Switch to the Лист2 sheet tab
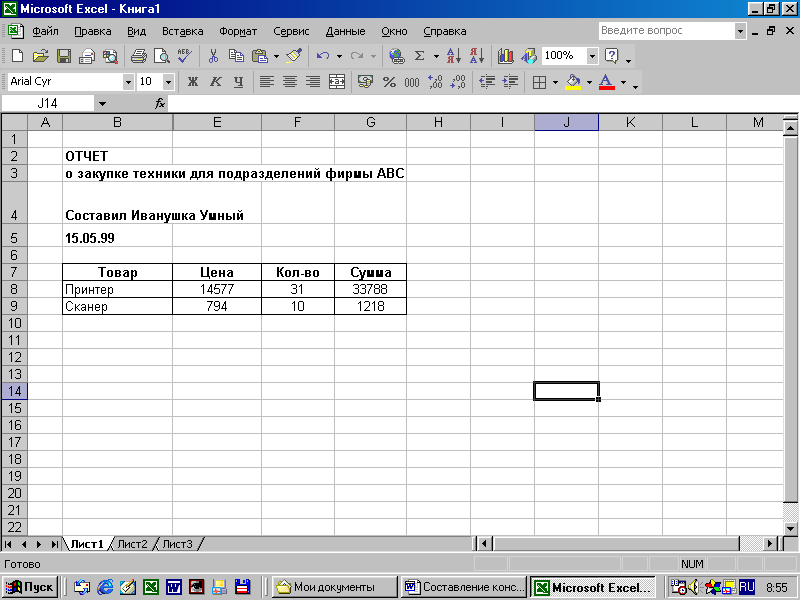 (x=132, y=544)
